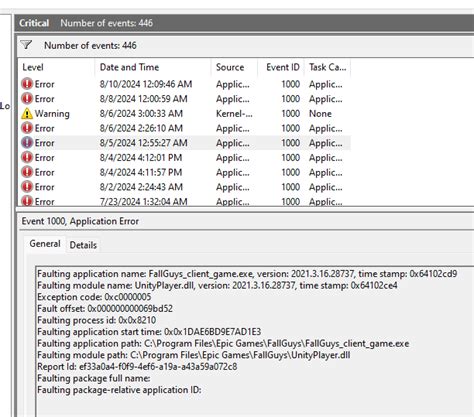Click error icon of selected 8/5/2024 12:55:27 AM event

(27, 143)
